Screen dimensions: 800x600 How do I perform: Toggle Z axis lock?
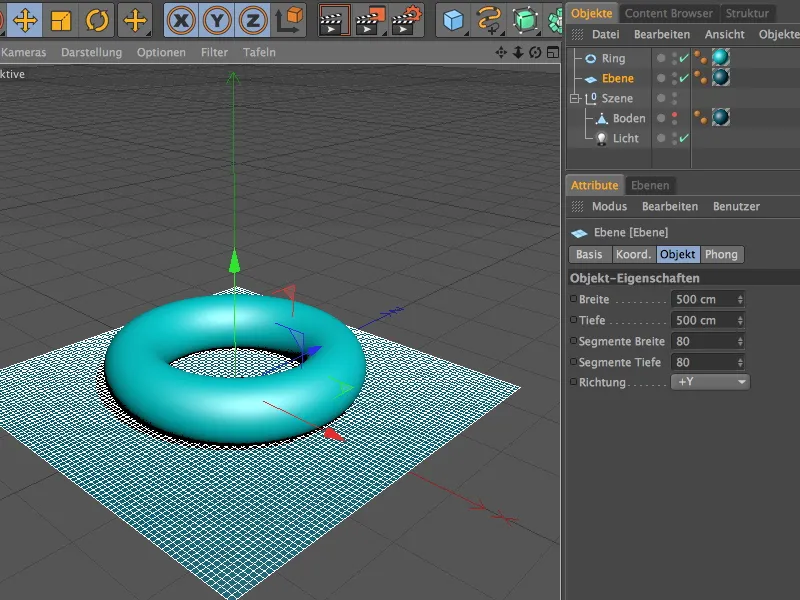pyautogui.click(x=253, y=19)
